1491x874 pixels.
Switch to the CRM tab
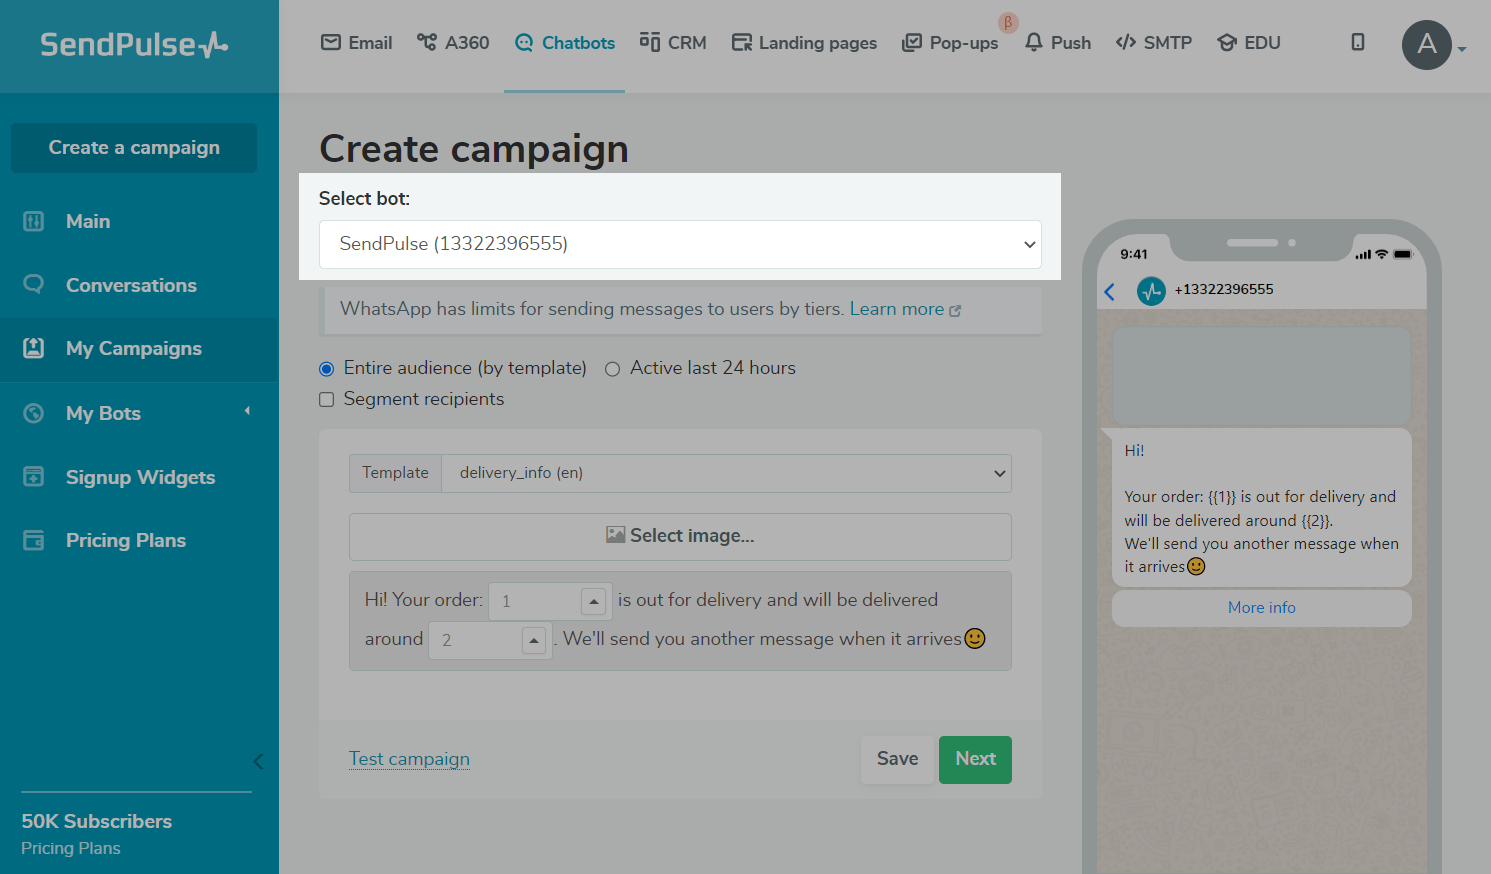click(673, 43)
